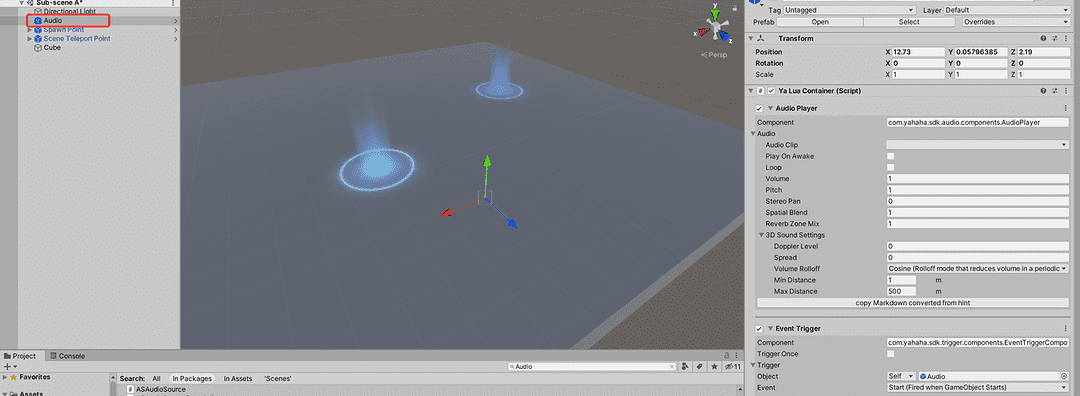The height and width of the screenshot is (396, 1080).
Task: Open the Self object type dropdown
Action: [x=901, y=377]
